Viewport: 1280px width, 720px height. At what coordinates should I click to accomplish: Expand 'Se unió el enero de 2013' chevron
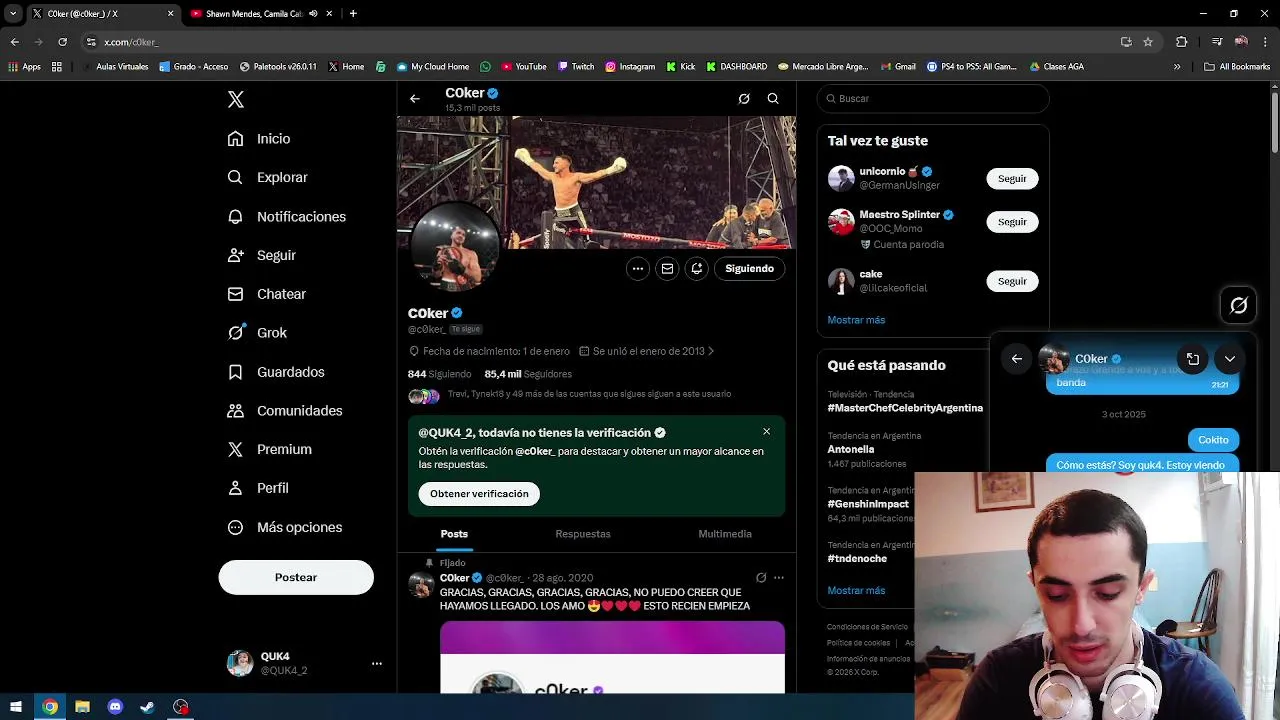(x=711, y=351)
